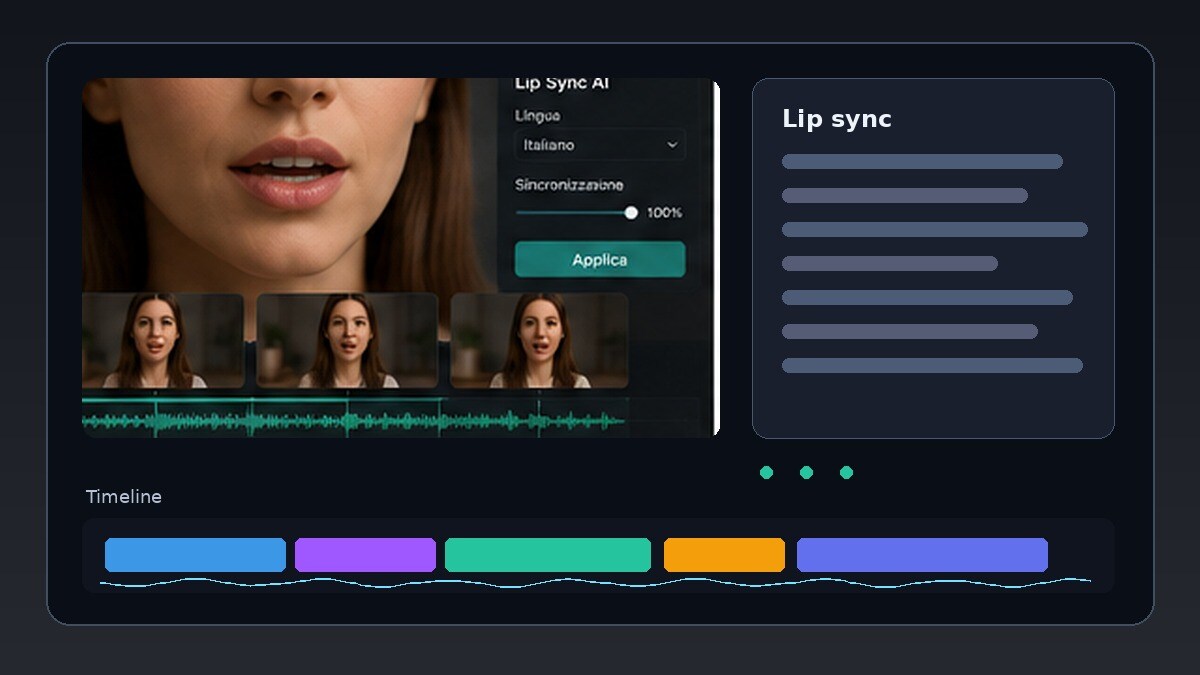Select the blue timeline clip

click(195, 555)
